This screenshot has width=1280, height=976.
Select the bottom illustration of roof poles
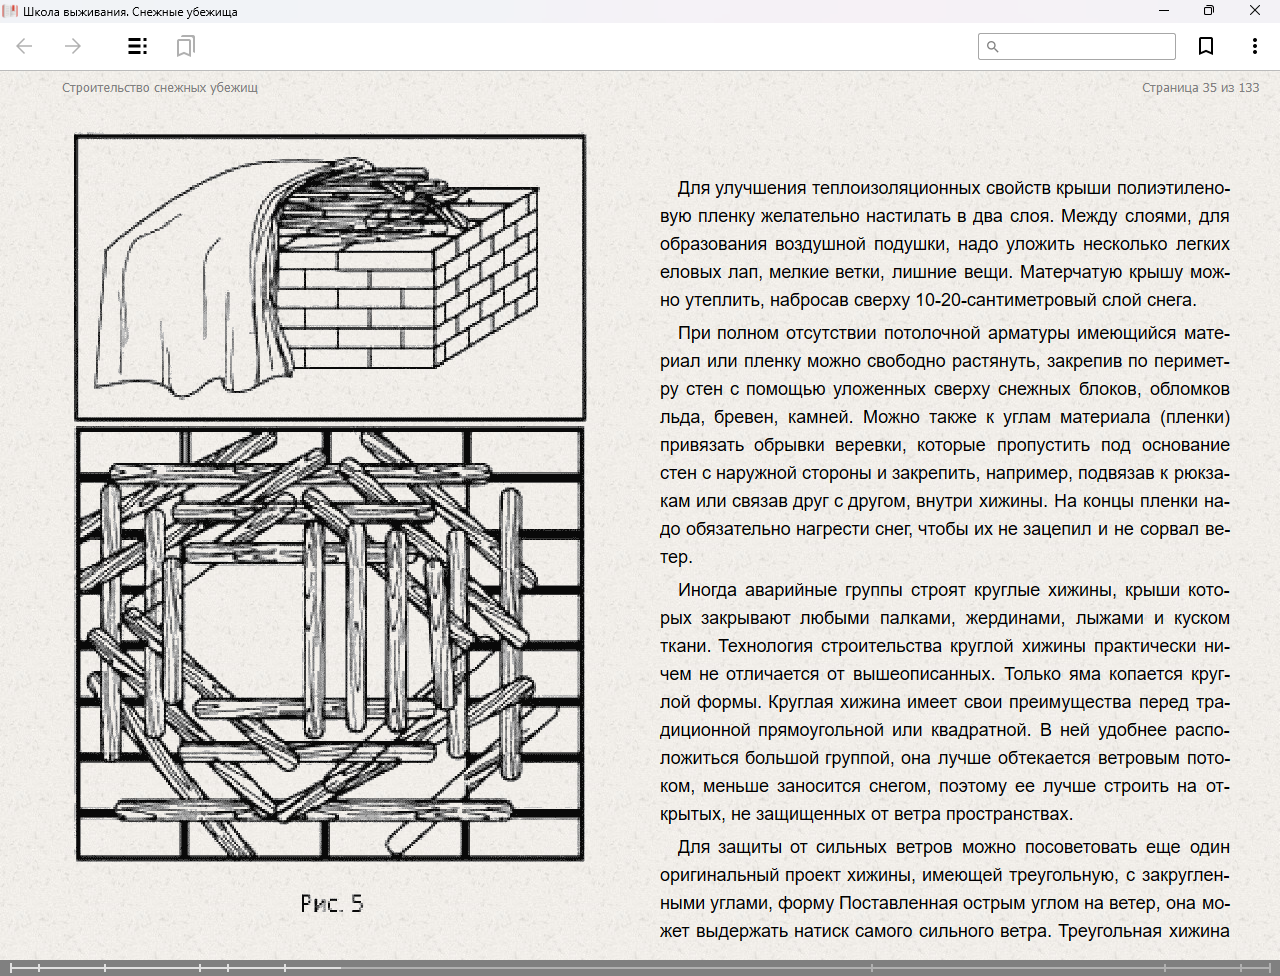pos(330,644)
